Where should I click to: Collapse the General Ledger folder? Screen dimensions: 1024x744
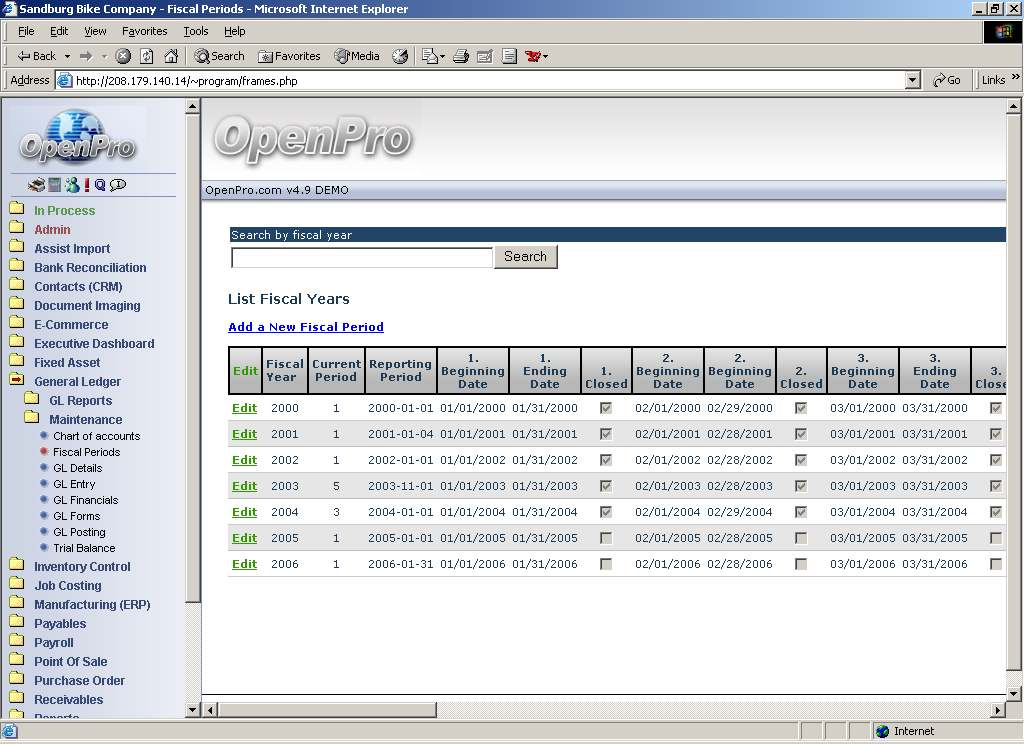click(77, 381)
